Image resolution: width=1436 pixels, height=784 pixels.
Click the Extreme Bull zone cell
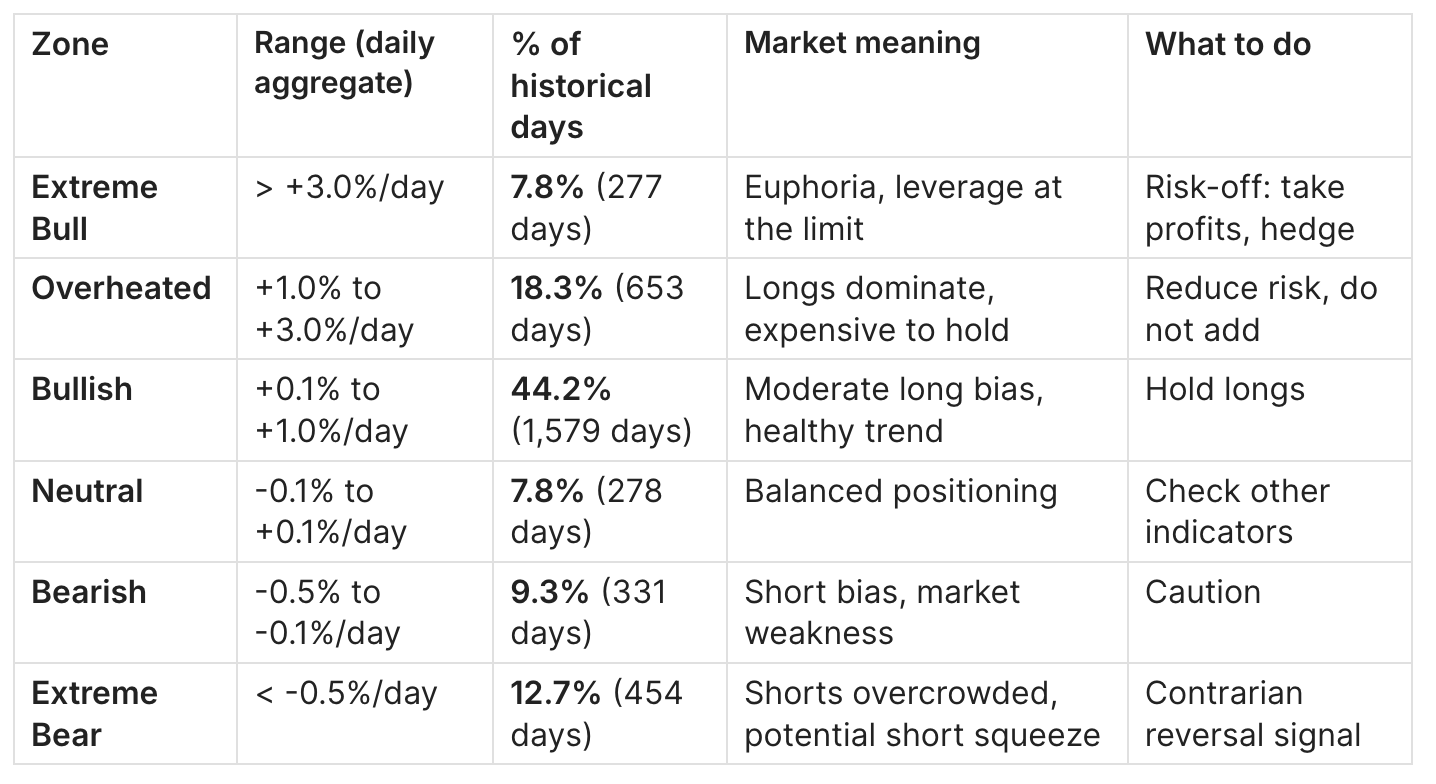[95, 208]
